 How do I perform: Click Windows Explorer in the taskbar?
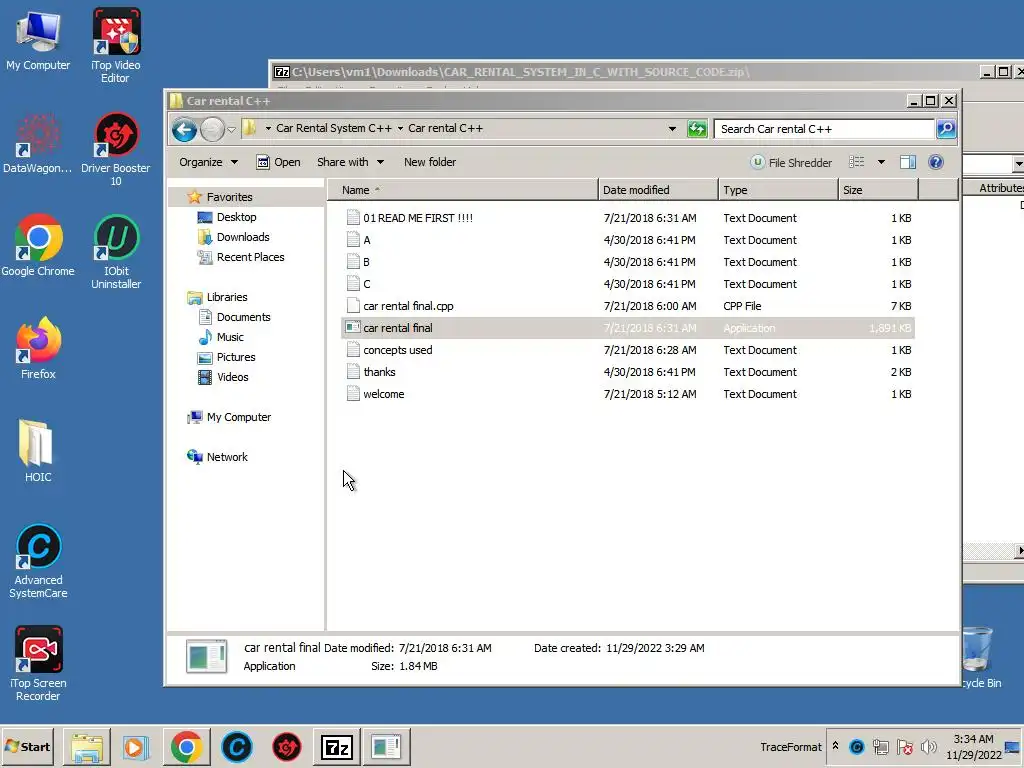87,747
